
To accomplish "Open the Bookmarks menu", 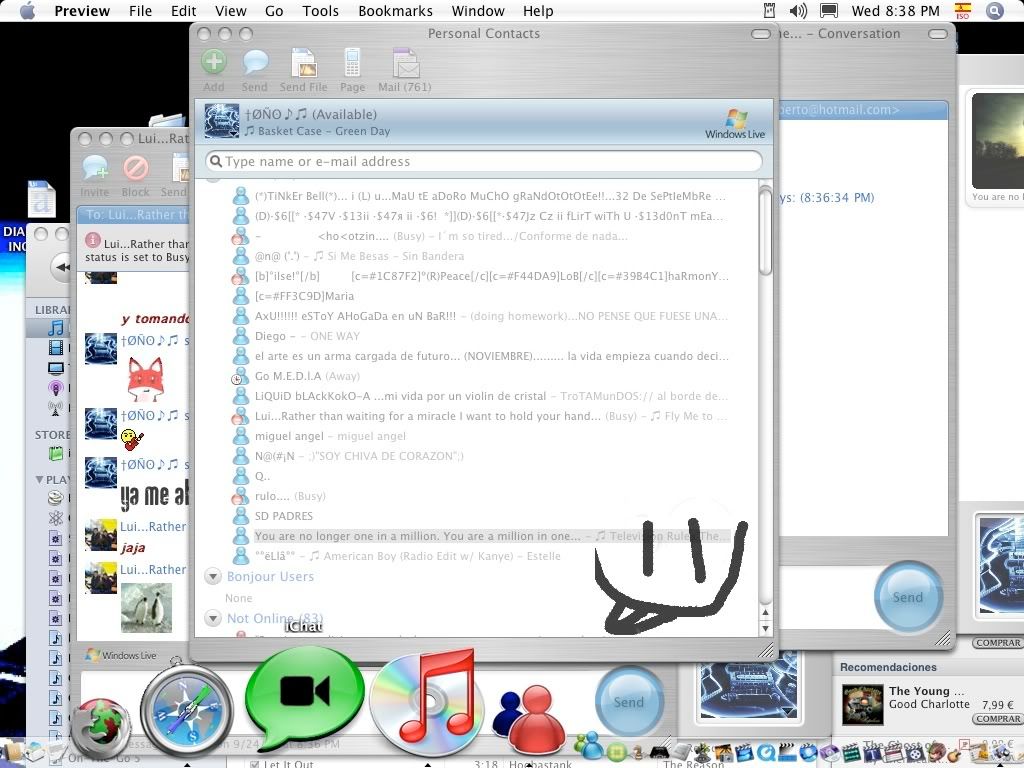I will pyautogui.click(x=396, y=11).
